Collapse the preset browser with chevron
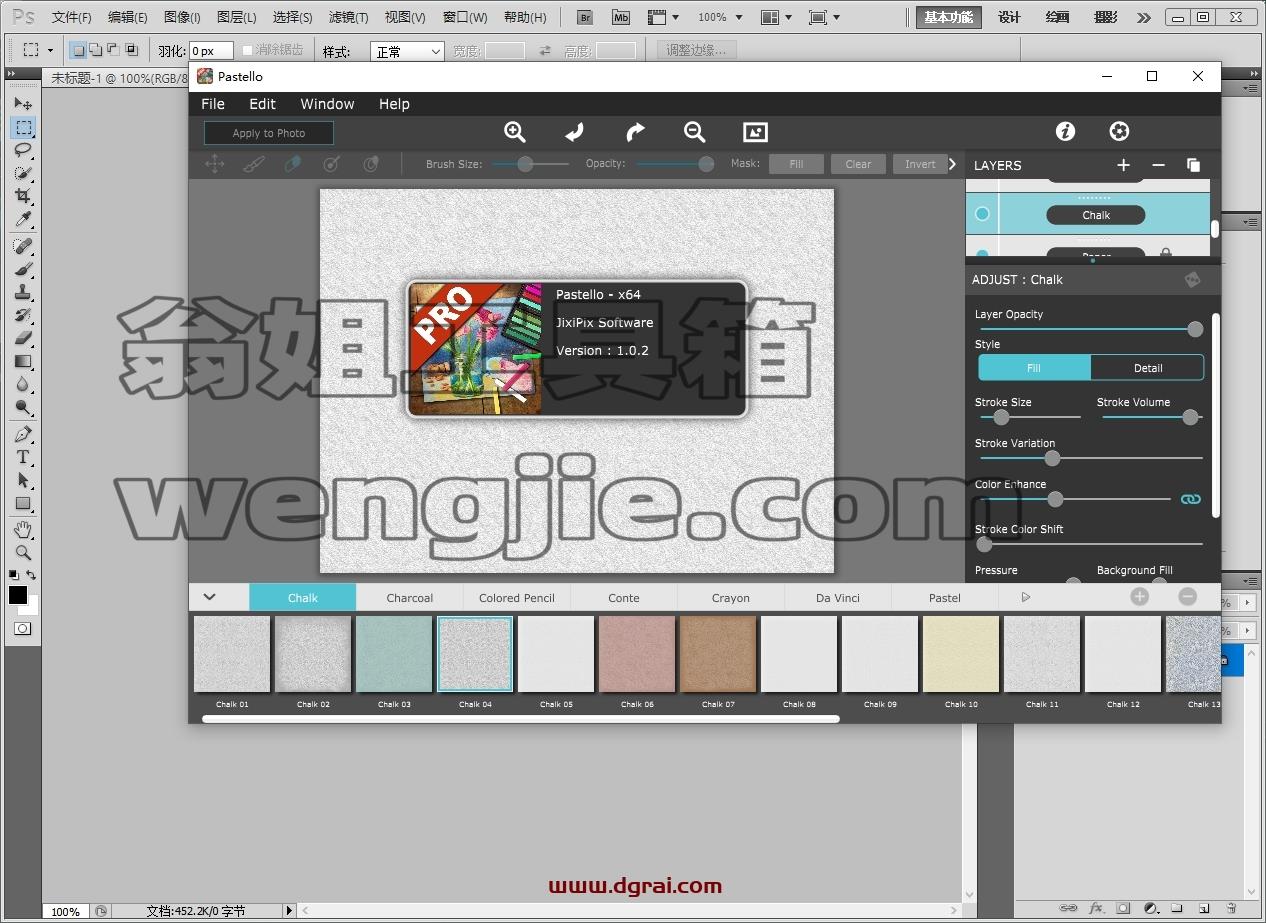Viewport: 1266px width, 923px height. [209, 597]
